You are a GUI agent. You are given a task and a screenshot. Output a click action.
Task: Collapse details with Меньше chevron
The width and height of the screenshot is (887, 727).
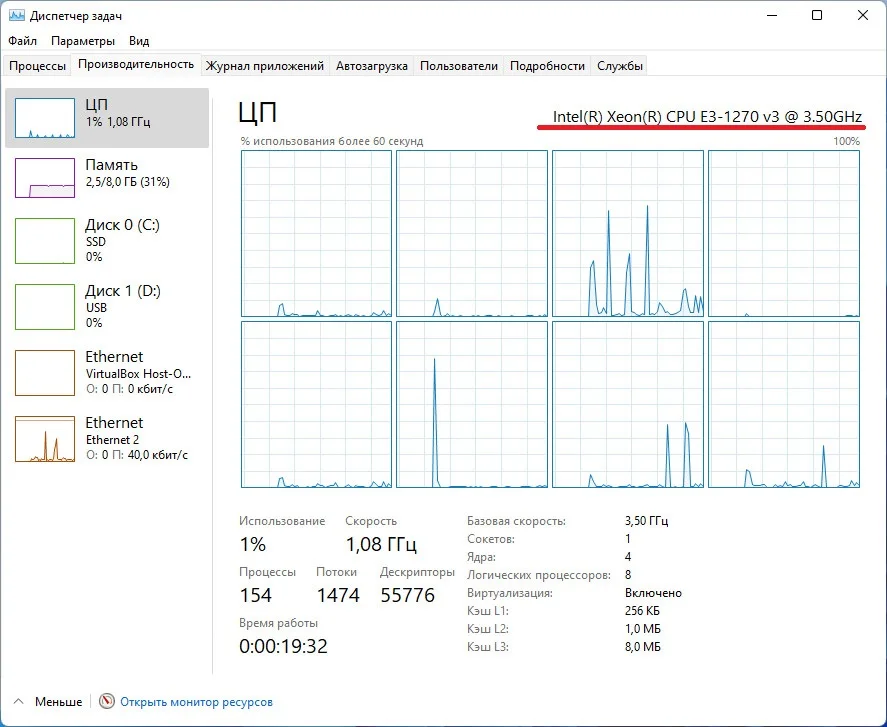(19, 702)
